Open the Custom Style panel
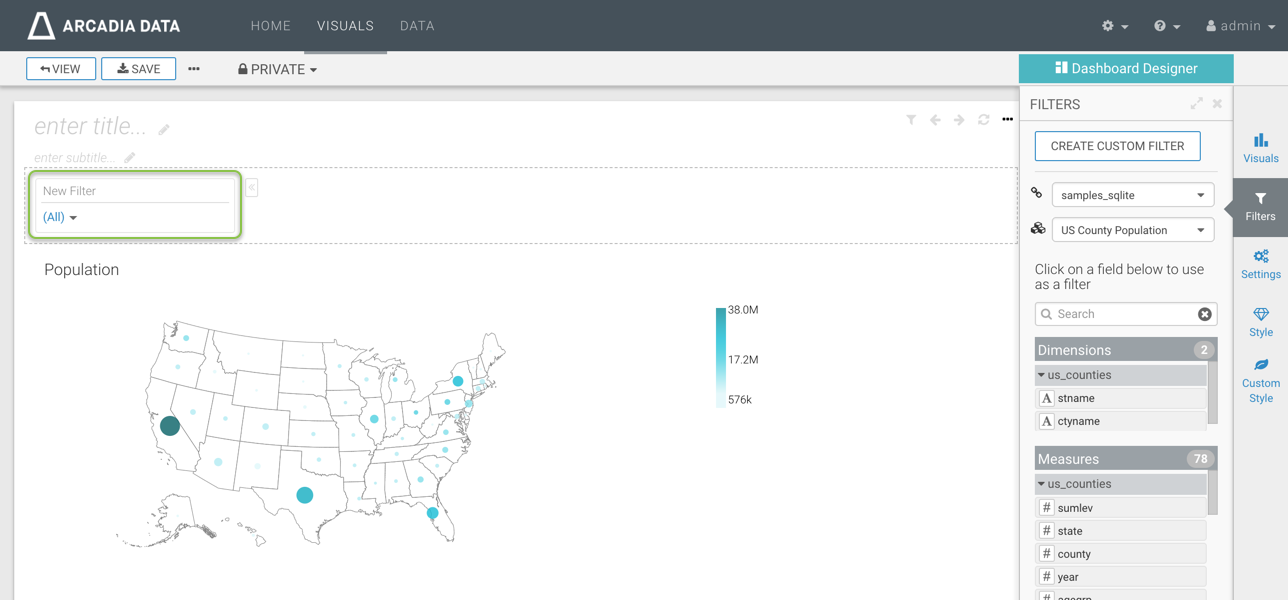Image resolution: width=1288 pixels, height=600 pixels. coord(1260,380)
